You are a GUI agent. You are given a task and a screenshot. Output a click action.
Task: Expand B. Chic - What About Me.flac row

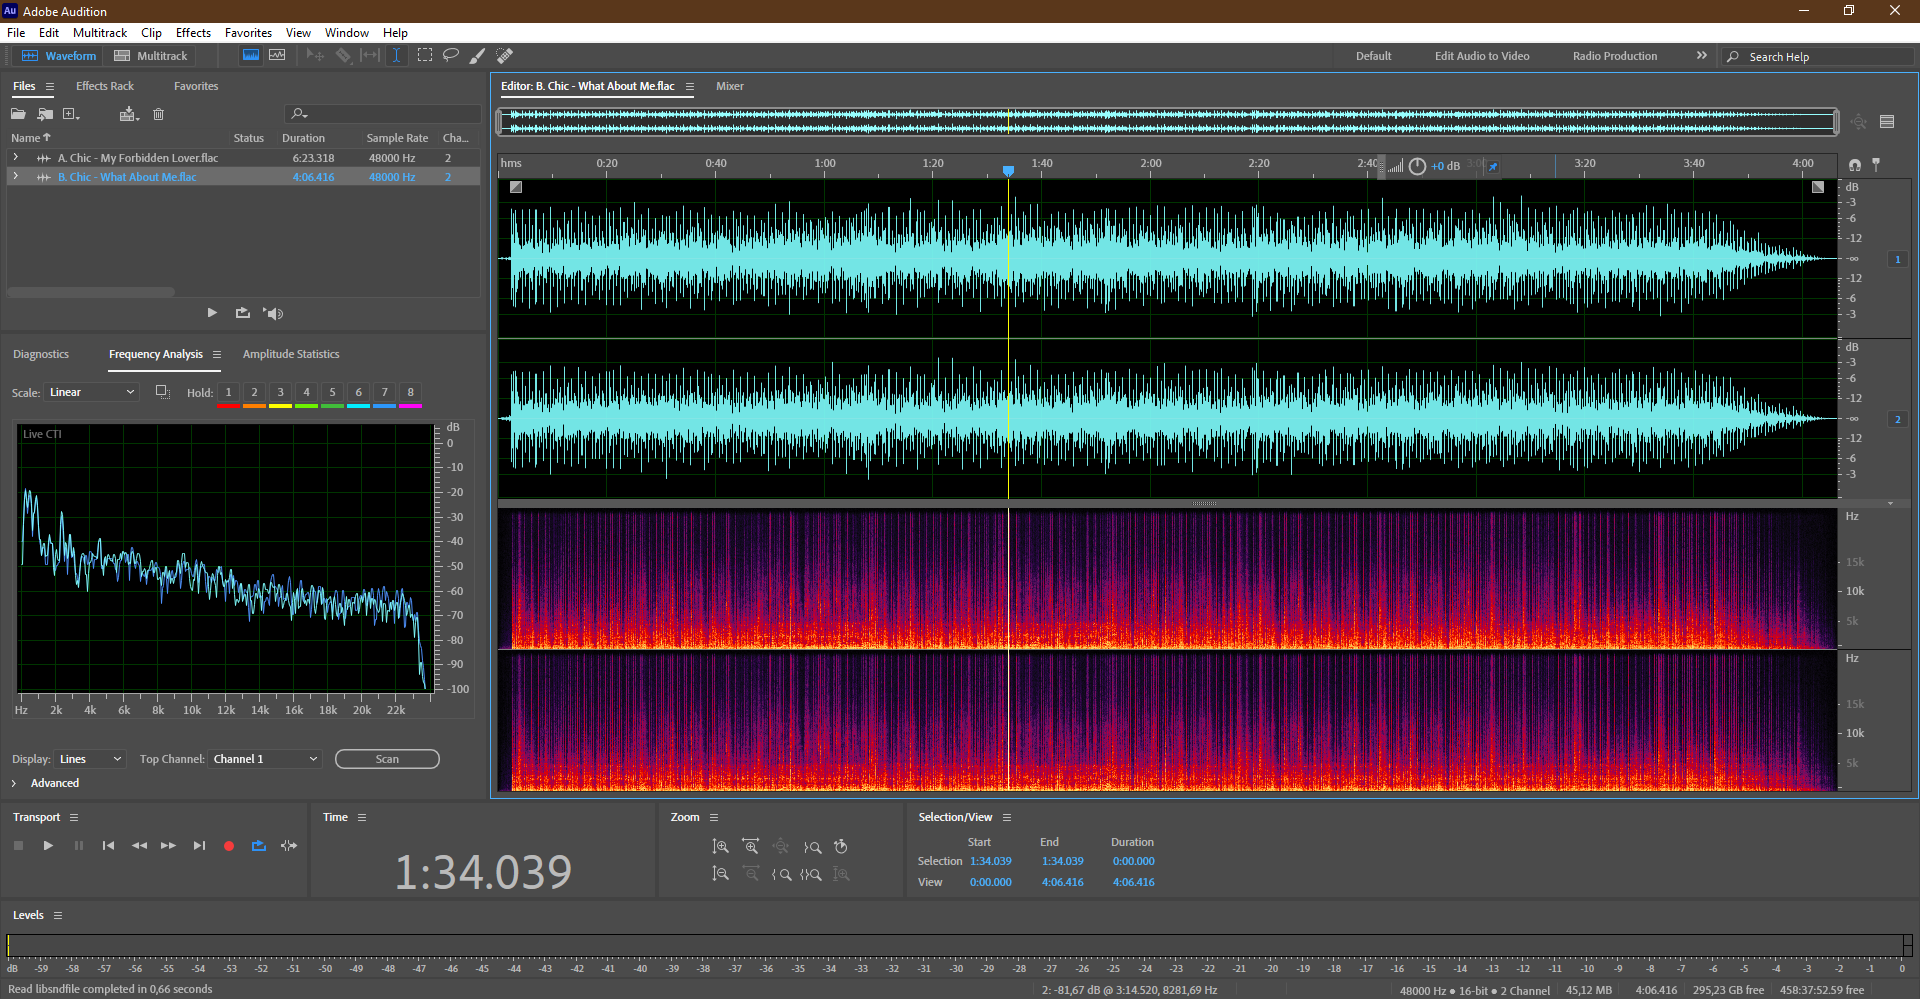pos(16,176)
